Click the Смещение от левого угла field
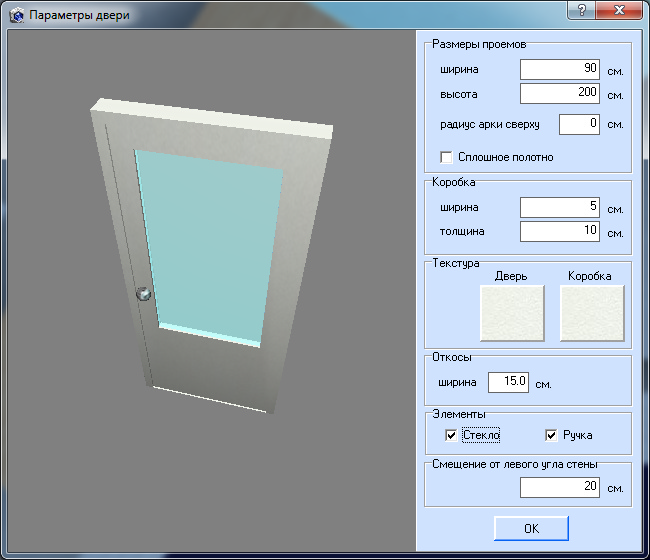Viewport: 650px width, 560px height. coord(560,487)
